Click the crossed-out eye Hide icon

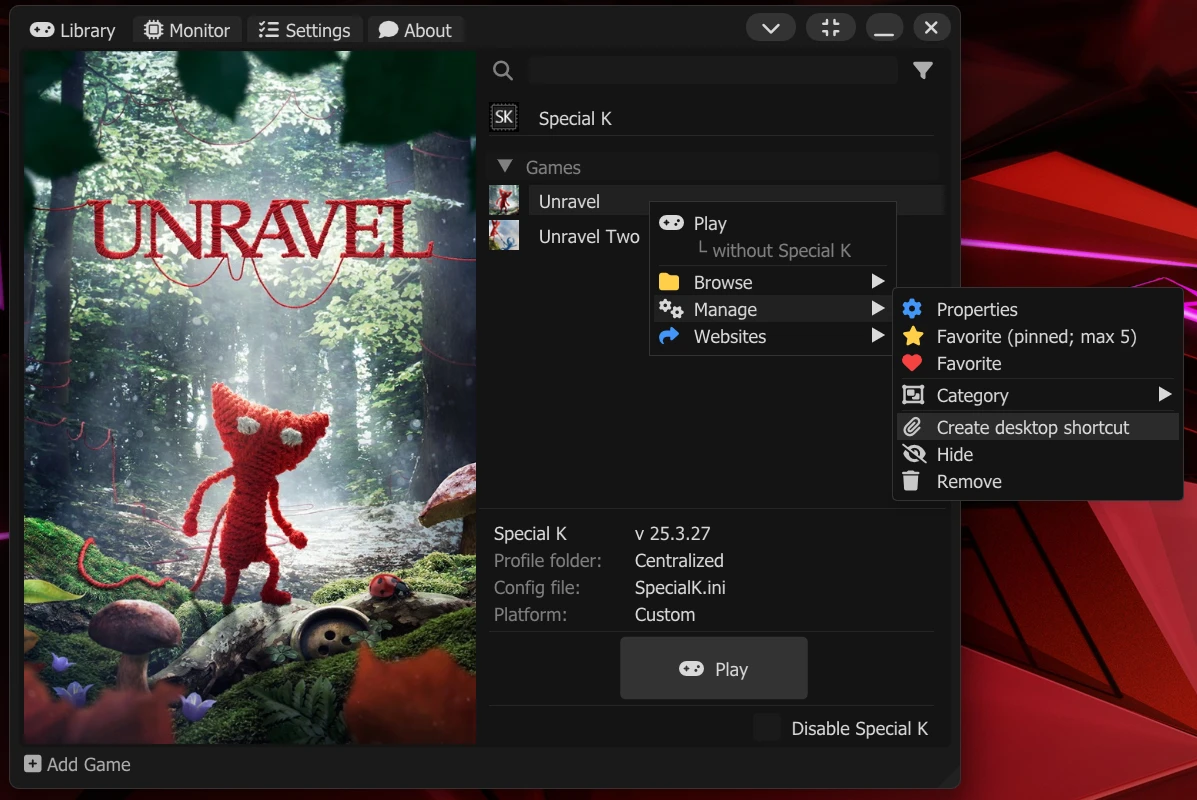pos(914,454)
